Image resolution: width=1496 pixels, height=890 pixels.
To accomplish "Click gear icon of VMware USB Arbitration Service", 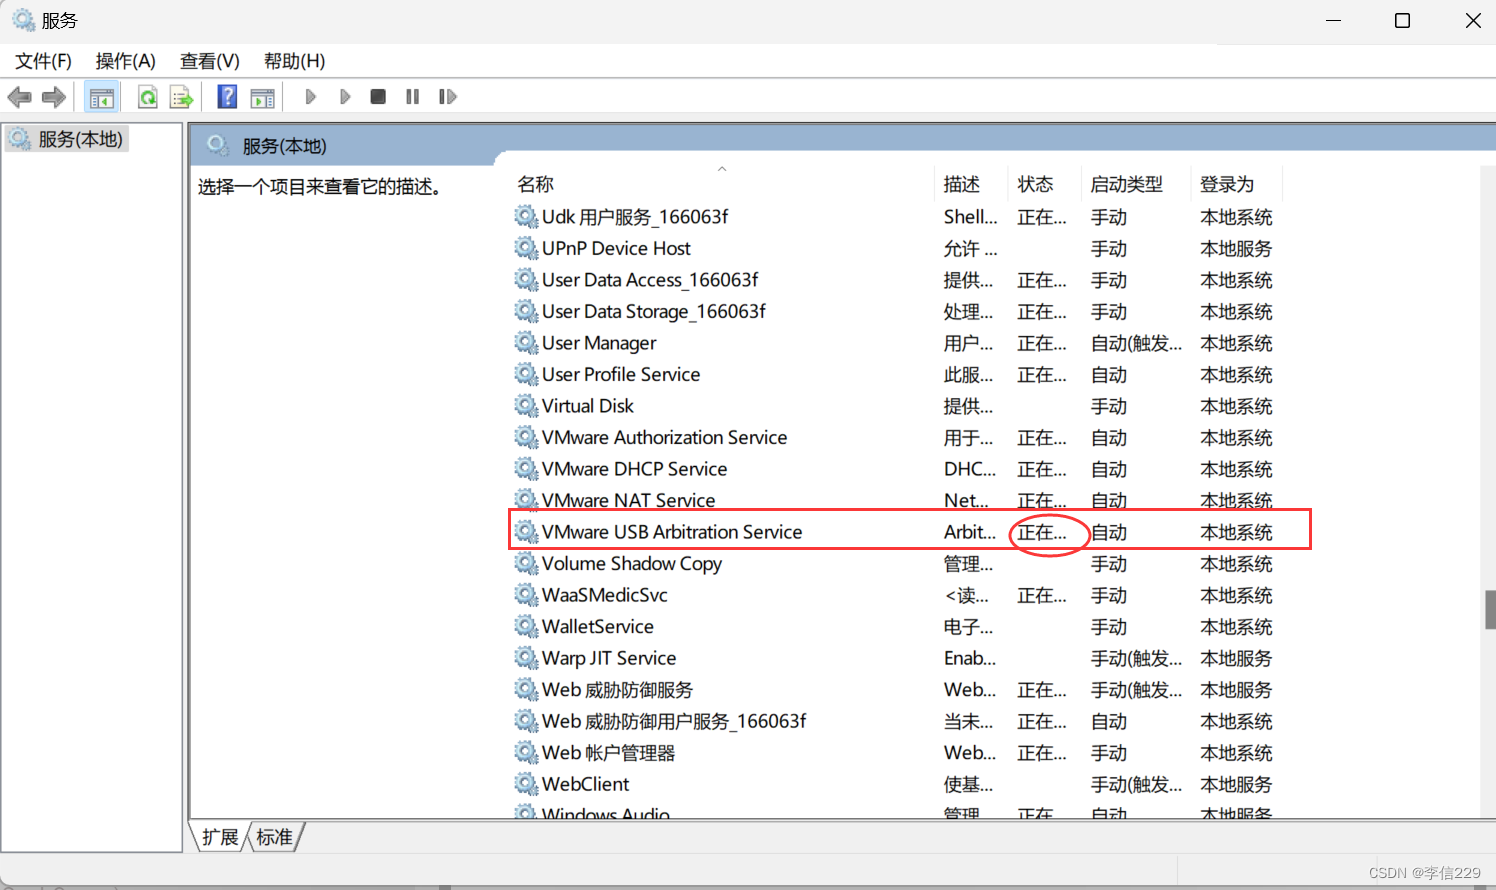I will click(526, 531).
